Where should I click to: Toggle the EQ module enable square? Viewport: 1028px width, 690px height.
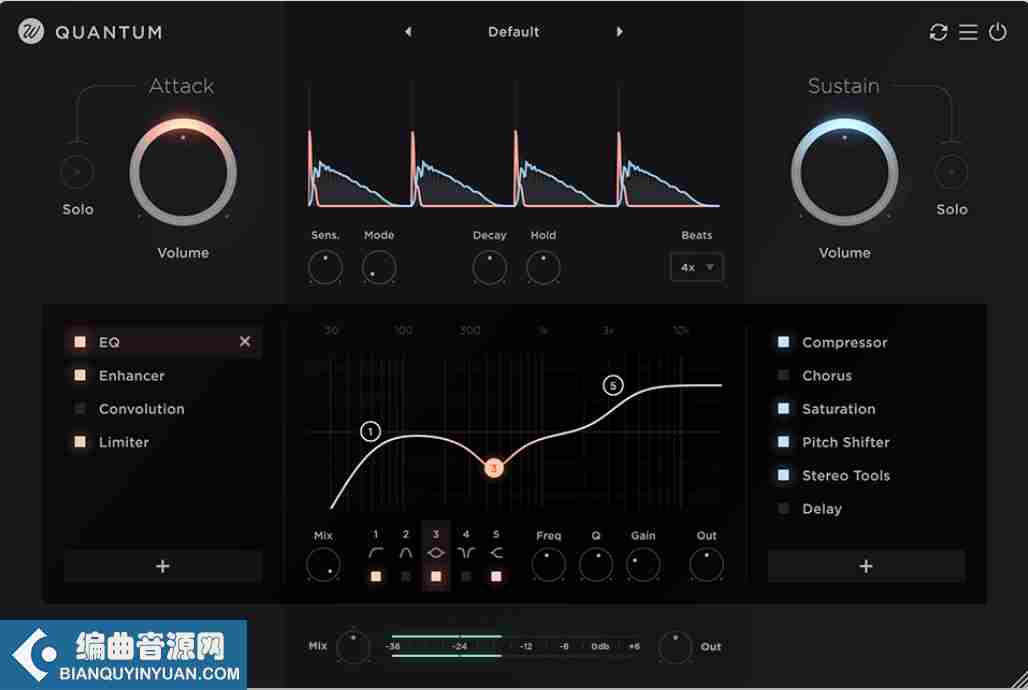(x=80, y=342)
